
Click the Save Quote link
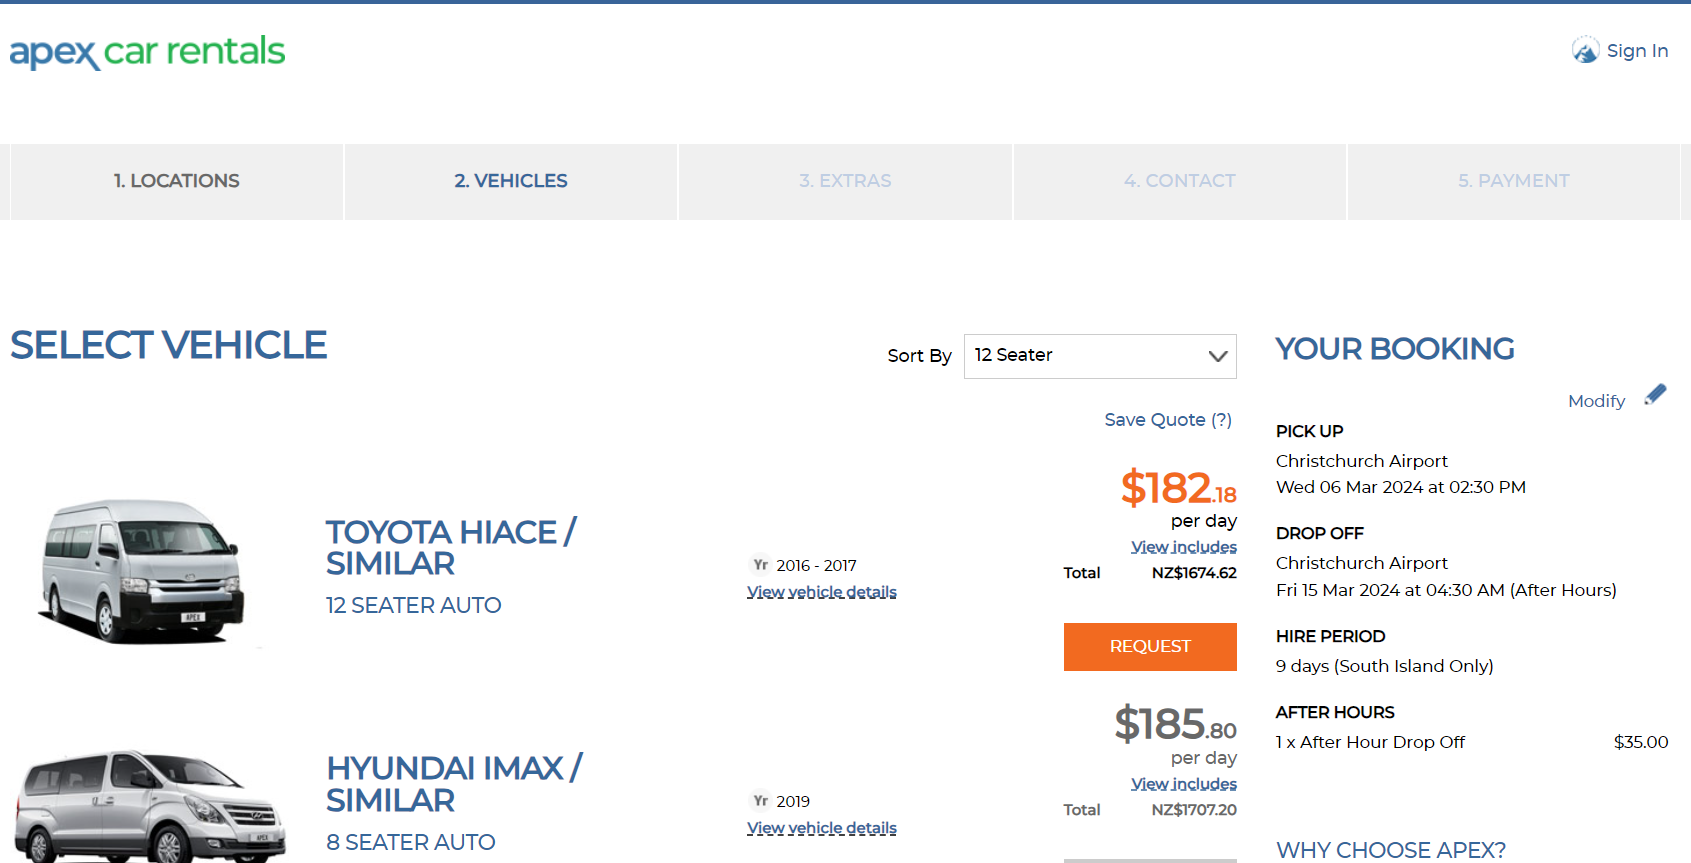click(x=1168, y=420)
